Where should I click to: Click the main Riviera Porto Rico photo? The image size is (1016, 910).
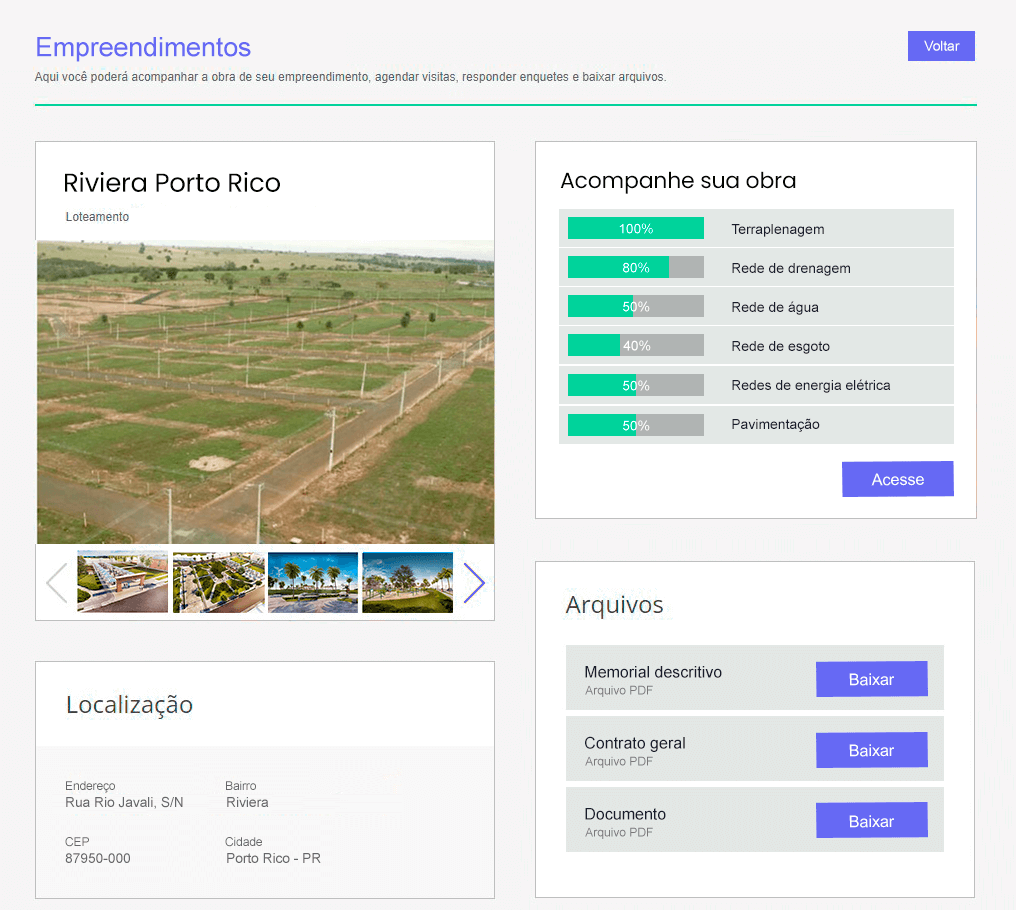(x=265, y=390)
